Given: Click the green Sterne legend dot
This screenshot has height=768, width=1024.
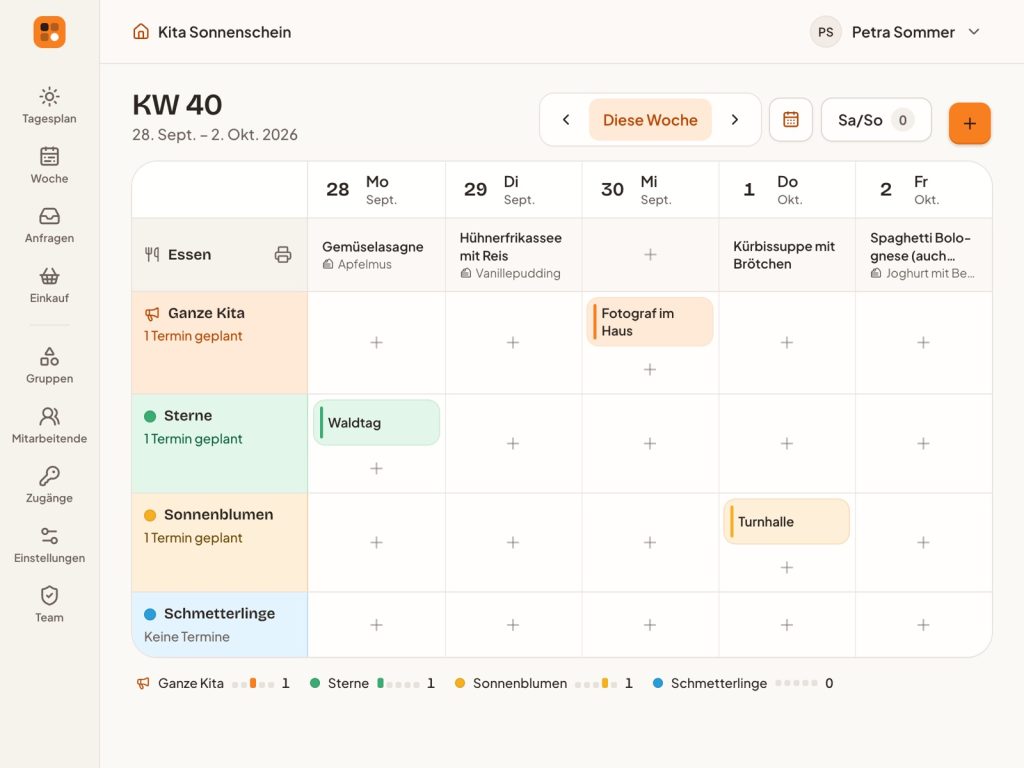Looking at the screenshot, I should (315, 683).
